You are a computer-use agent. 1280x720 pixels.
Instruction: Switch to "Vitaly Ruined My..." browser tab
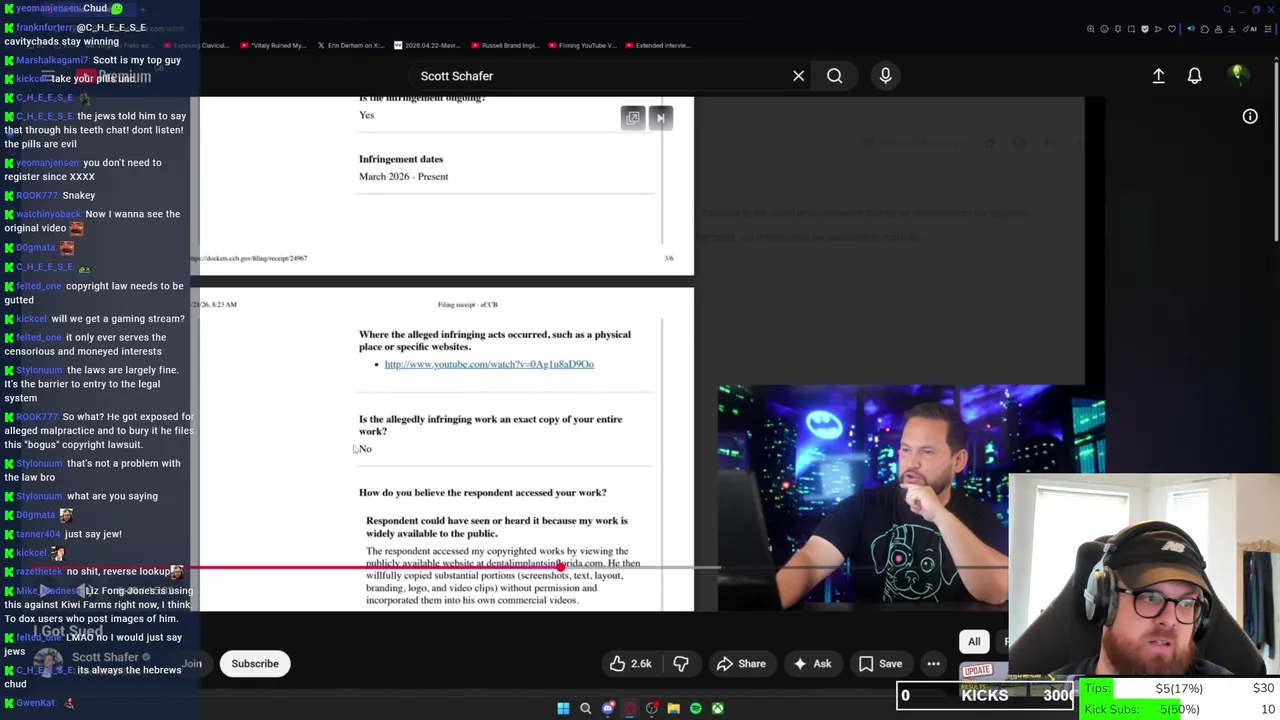(272, 45)
